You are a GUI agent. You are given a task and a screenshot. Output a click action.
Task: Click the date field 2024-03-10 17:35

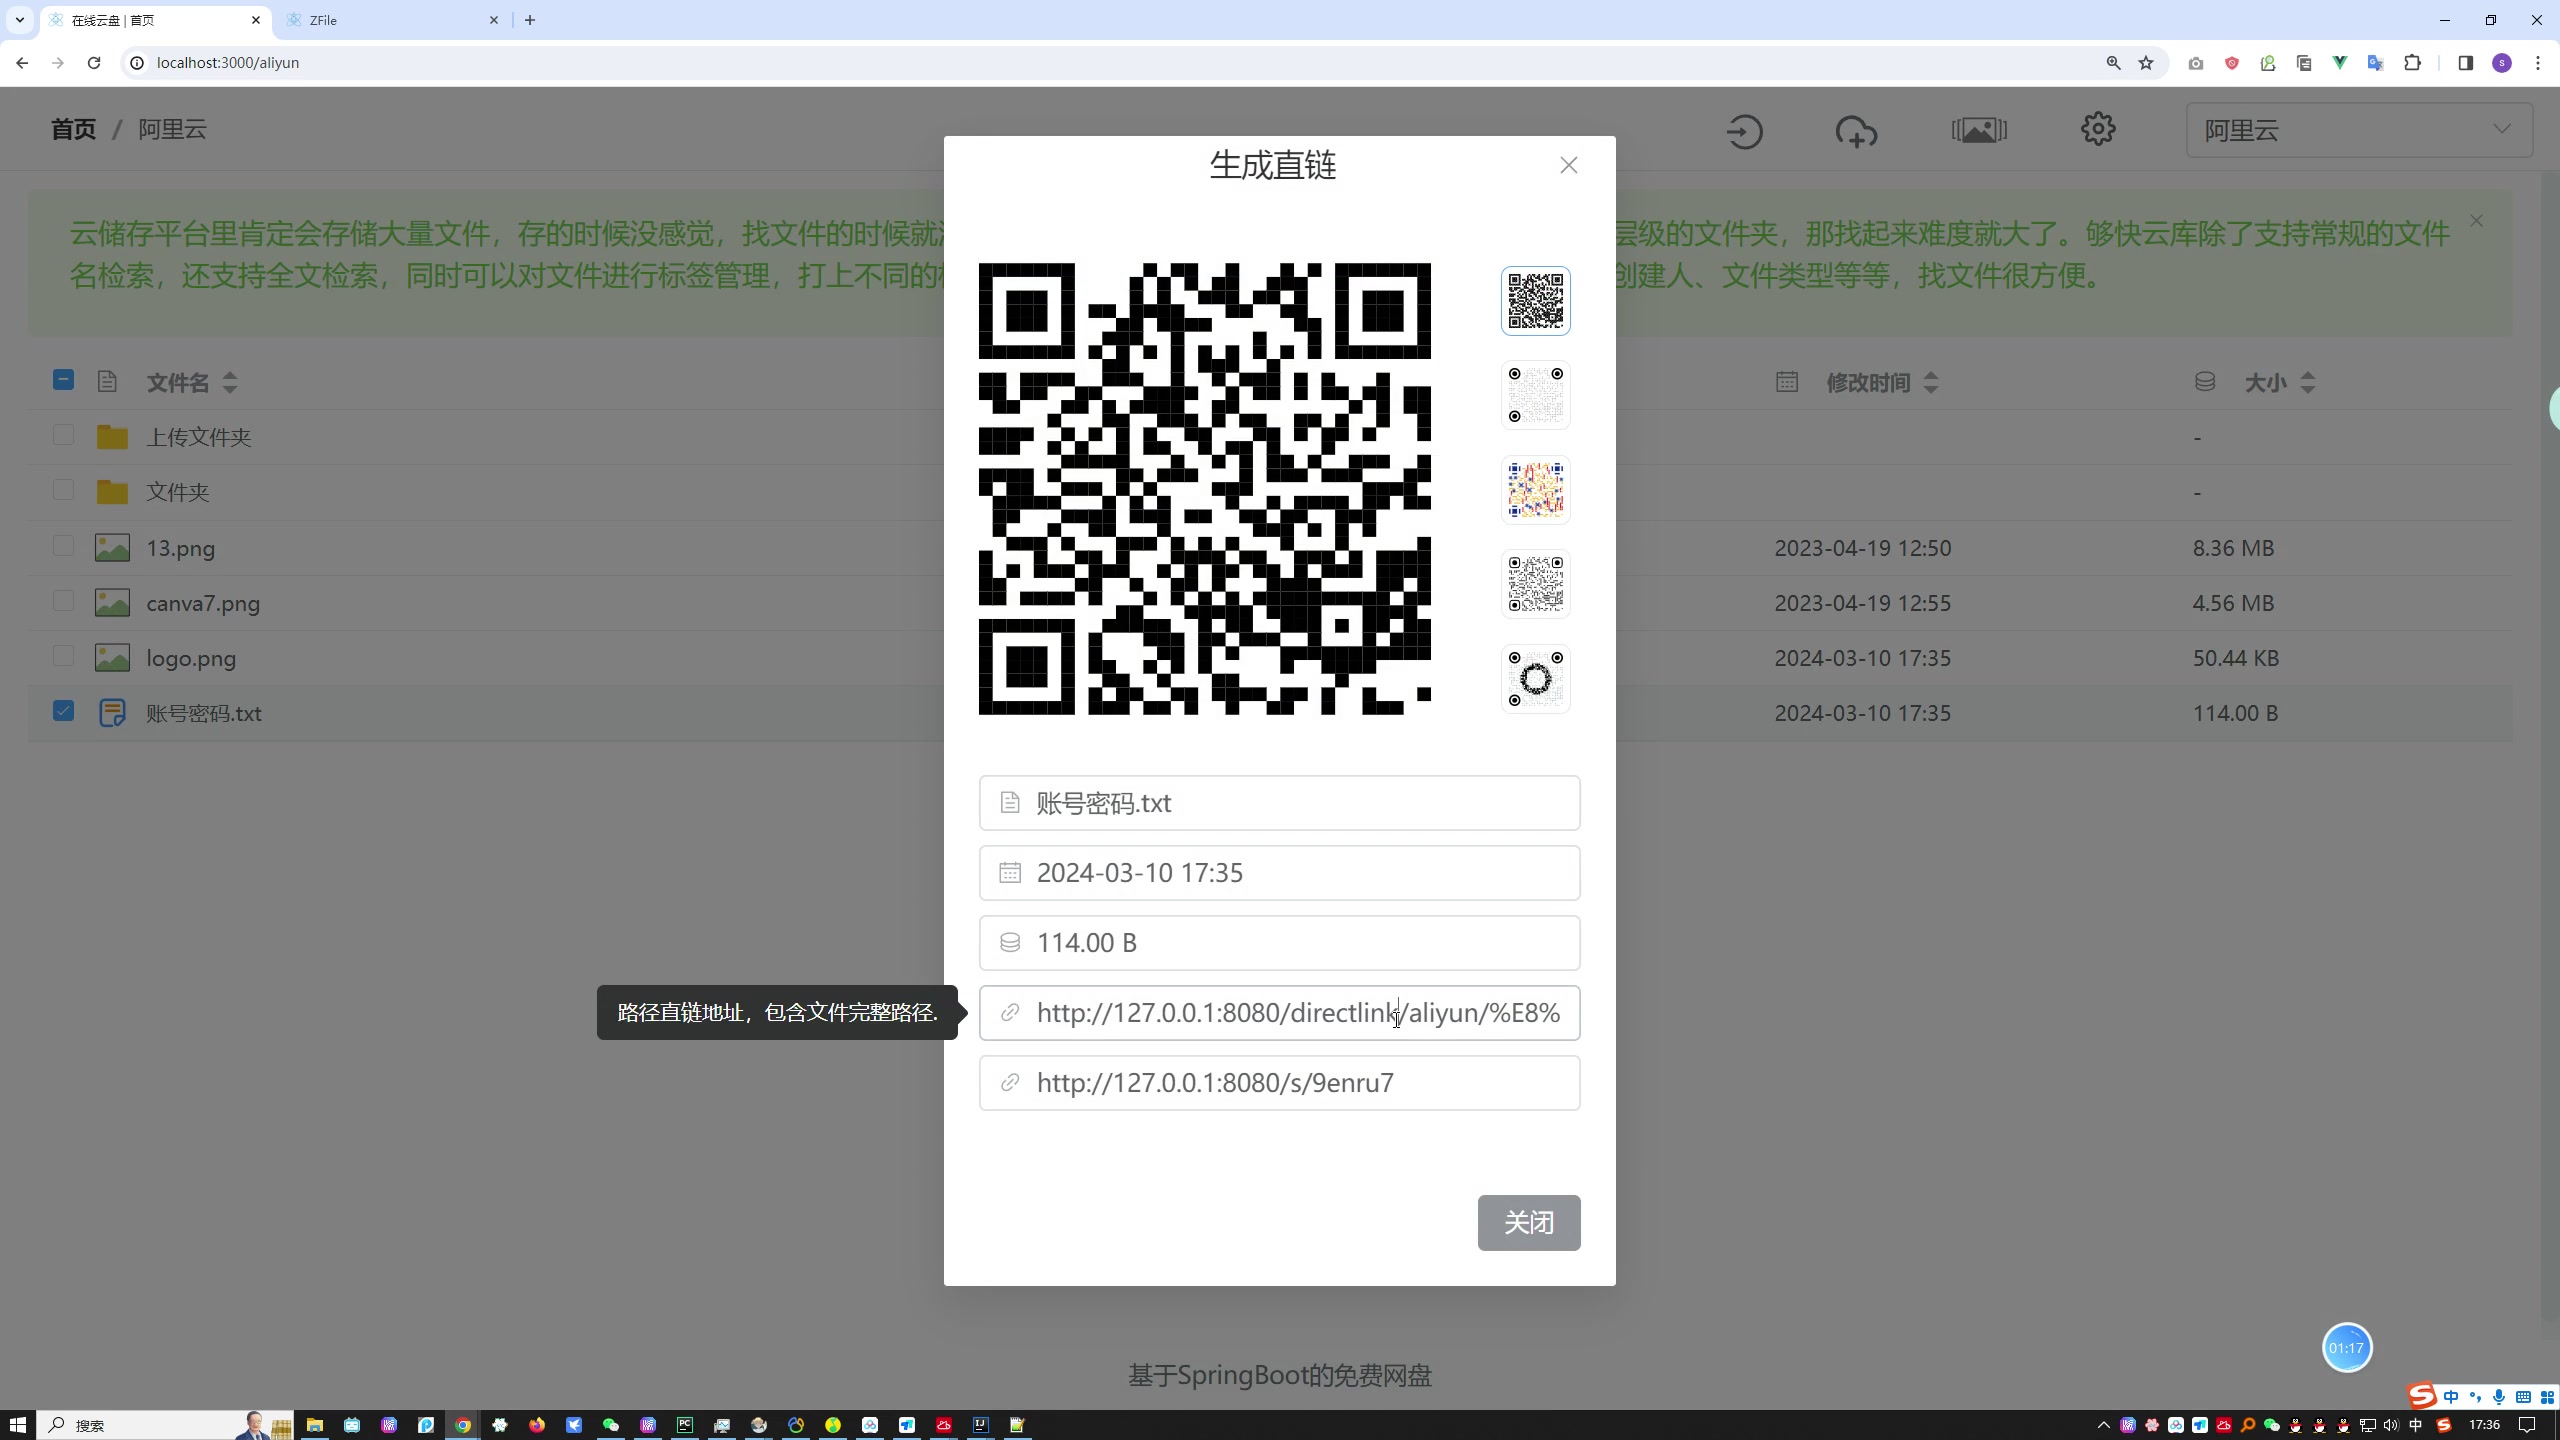pyautogui.click(x=1279, y=873)
